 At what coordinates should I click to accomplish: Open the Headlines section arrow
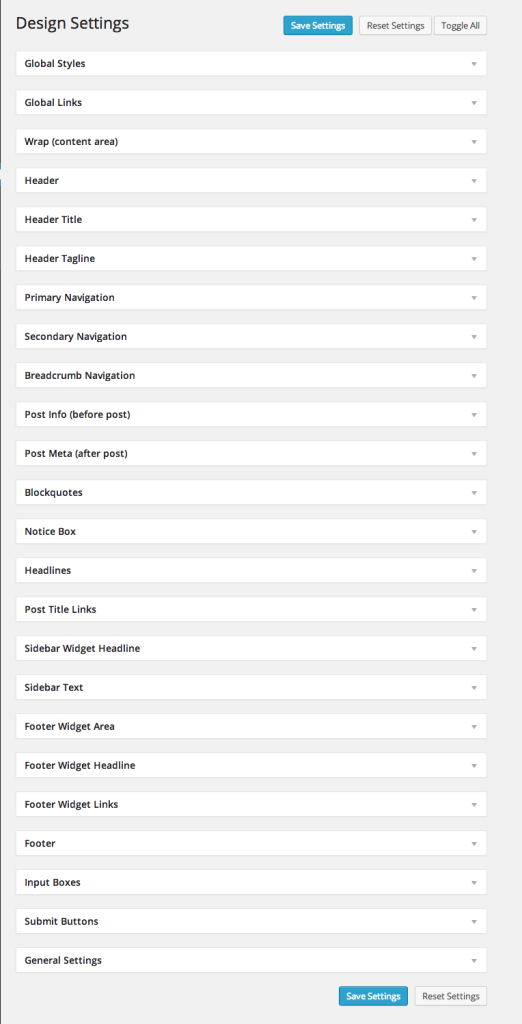474,571
